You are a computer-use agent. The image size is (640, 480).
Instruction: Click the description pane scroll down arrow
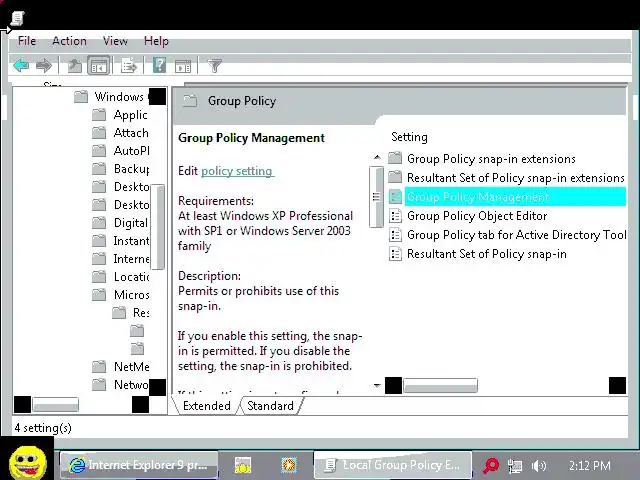pyautogui.click(x=377, y=385)
